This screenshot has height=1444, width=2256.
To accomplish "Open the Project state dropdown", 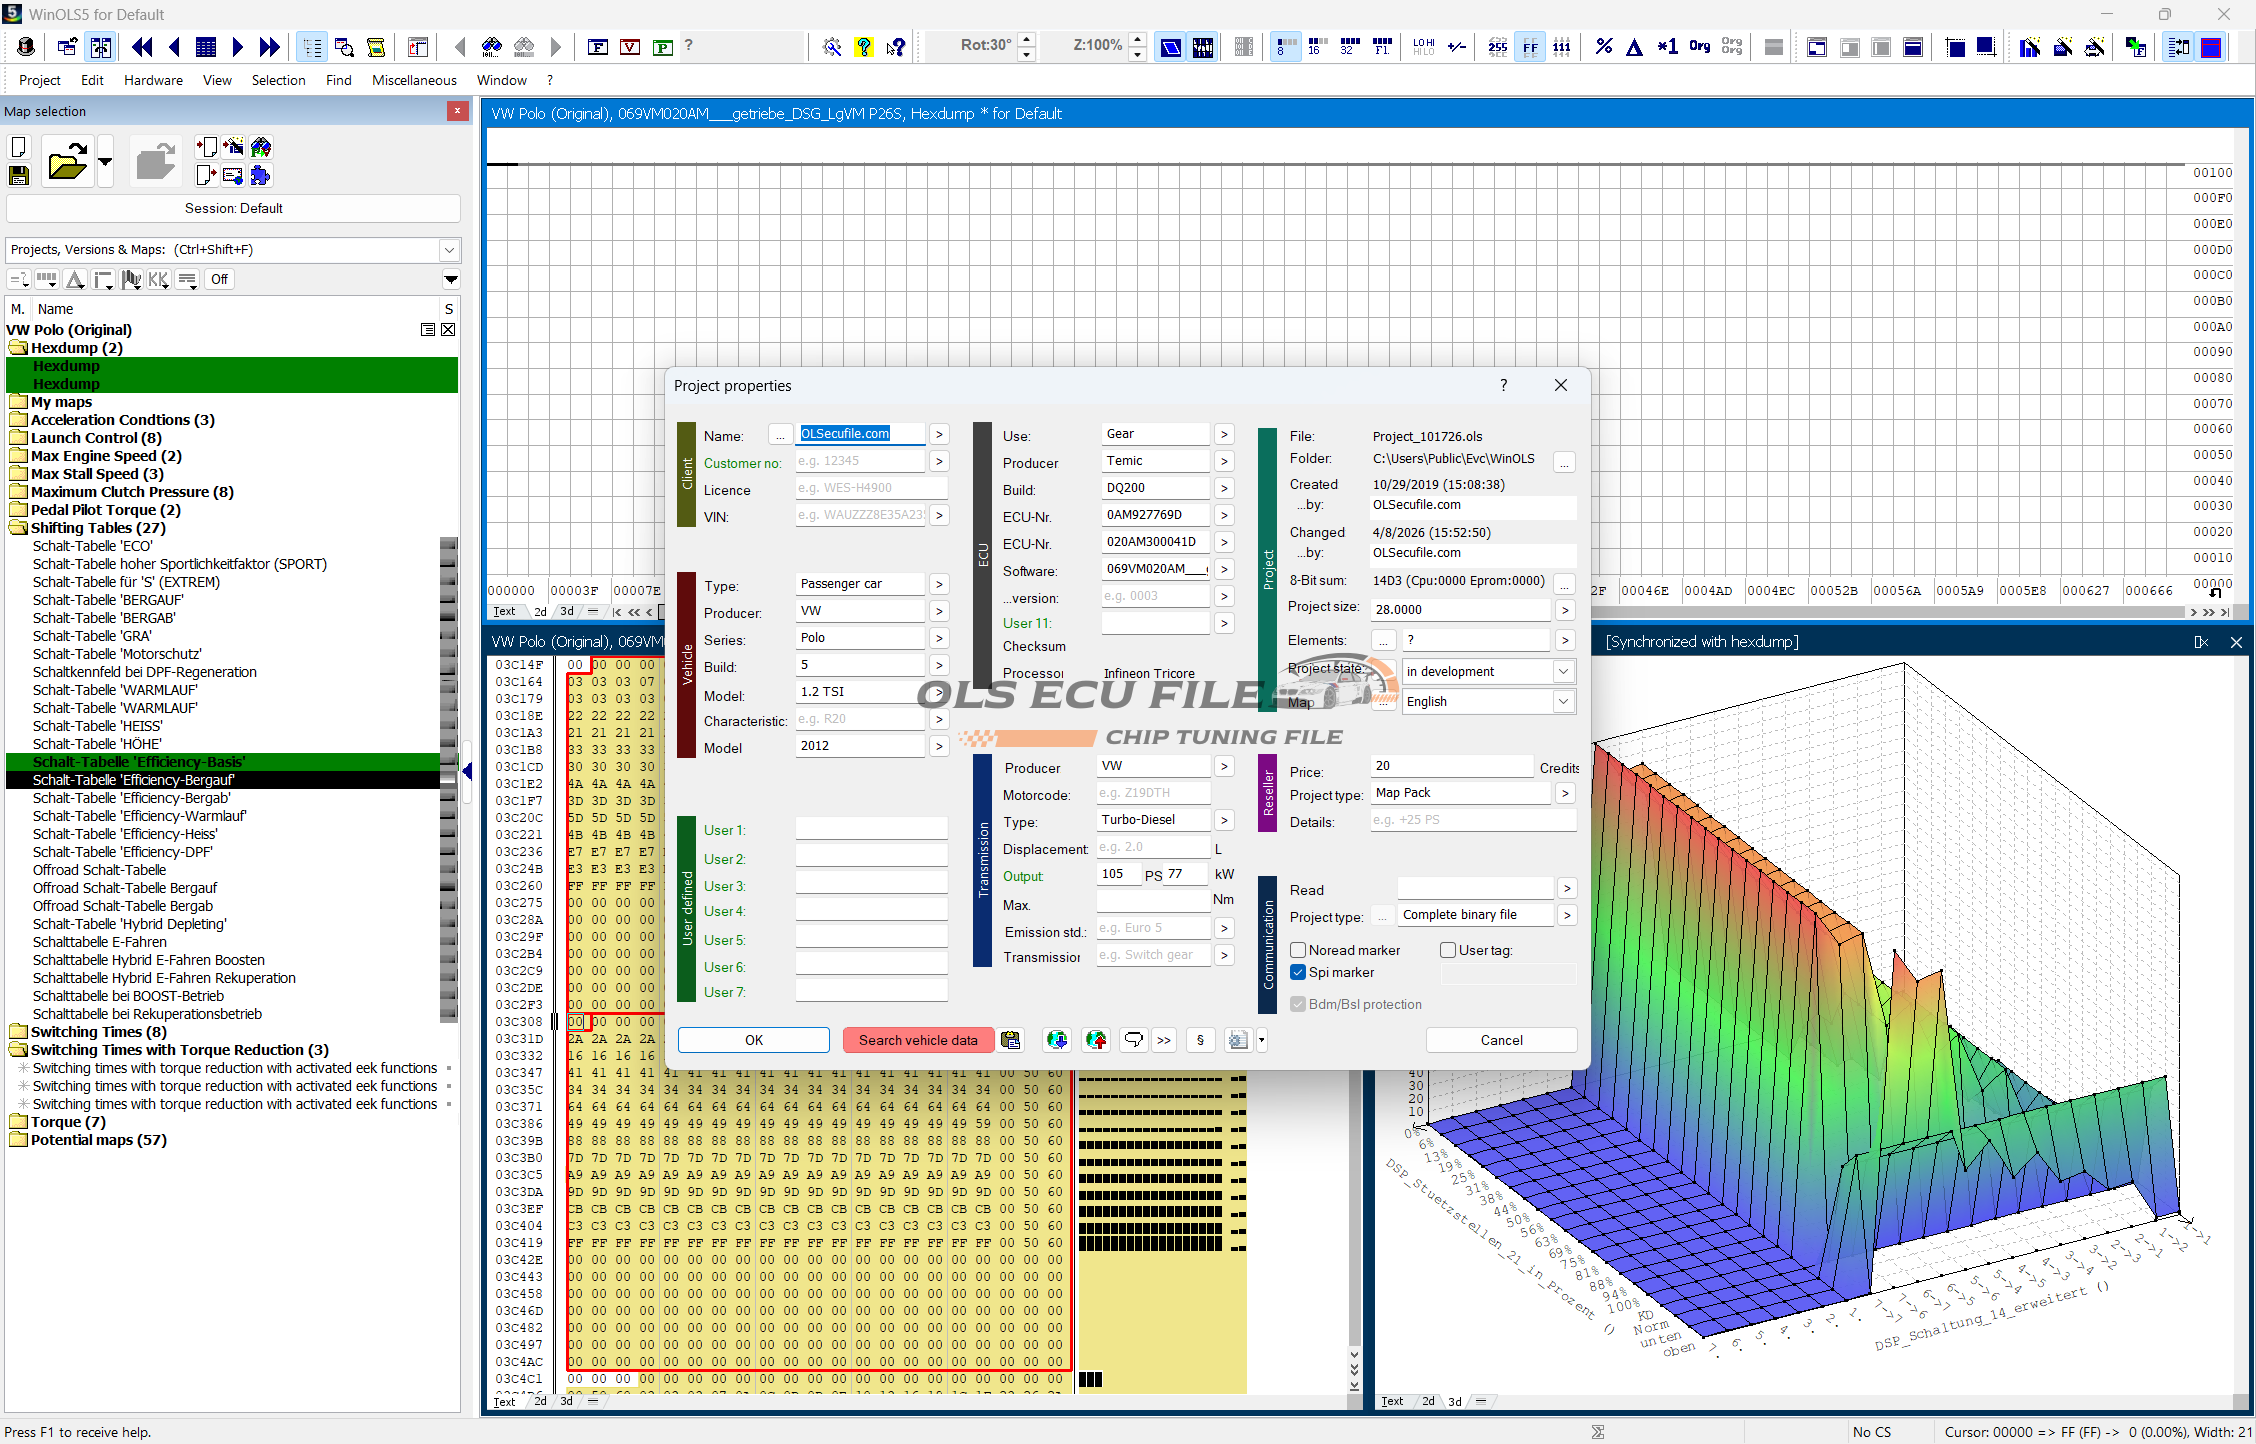I will (x=1562, y=671).
